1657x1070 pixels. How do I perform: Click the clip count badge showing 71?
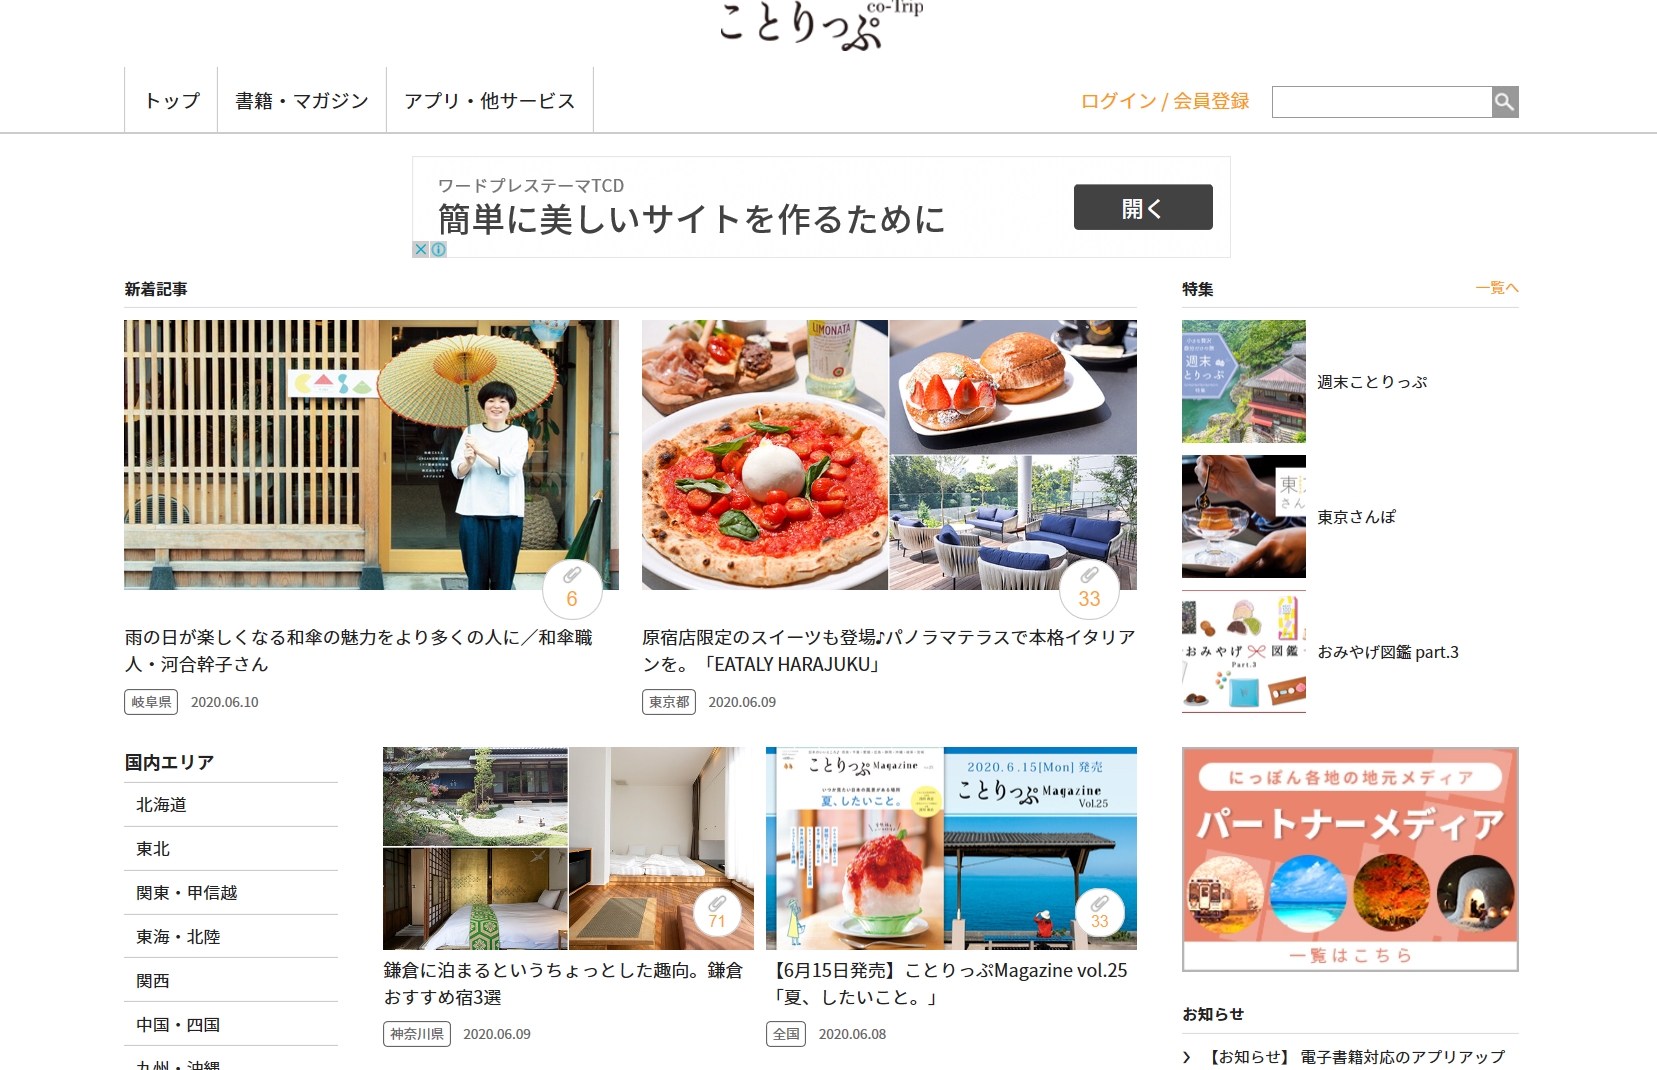(717, 912)
